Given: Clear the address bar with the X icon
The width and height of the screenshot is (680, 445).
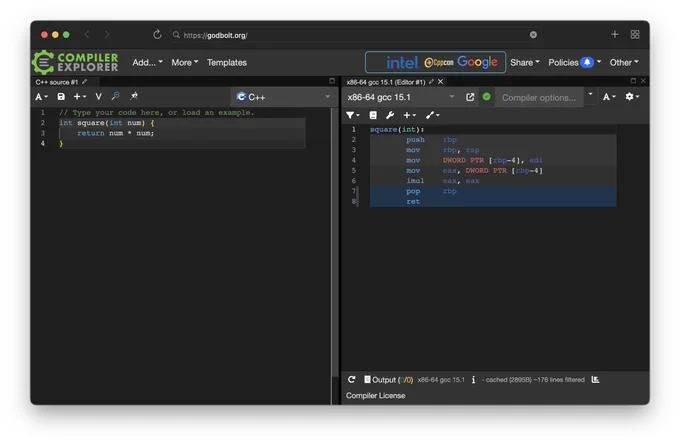Looking at the screenshot, I should point(533,35).
